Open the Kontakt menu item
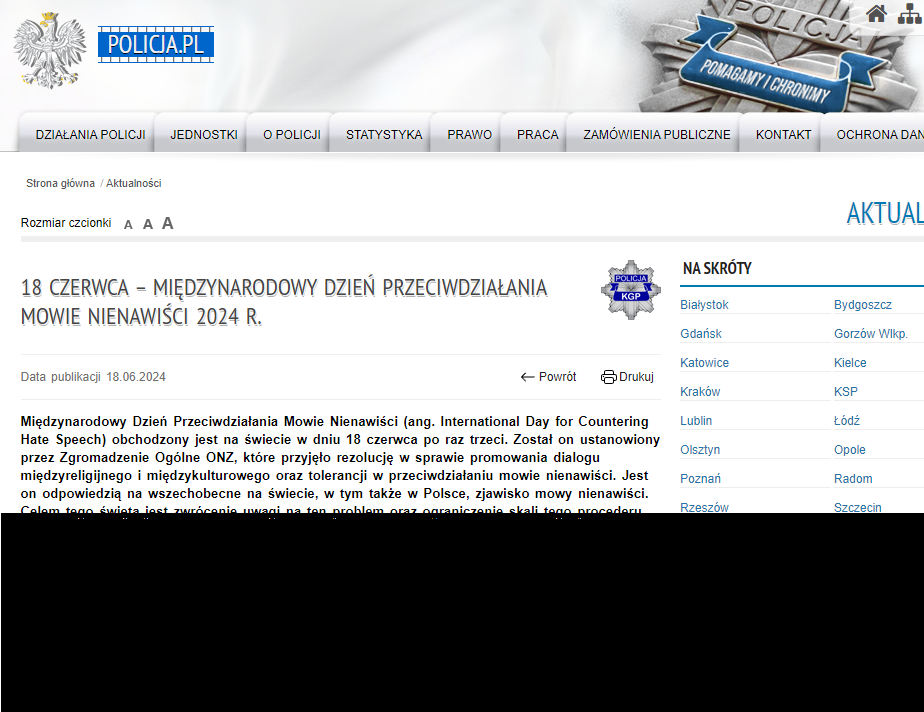 point(783,135)
